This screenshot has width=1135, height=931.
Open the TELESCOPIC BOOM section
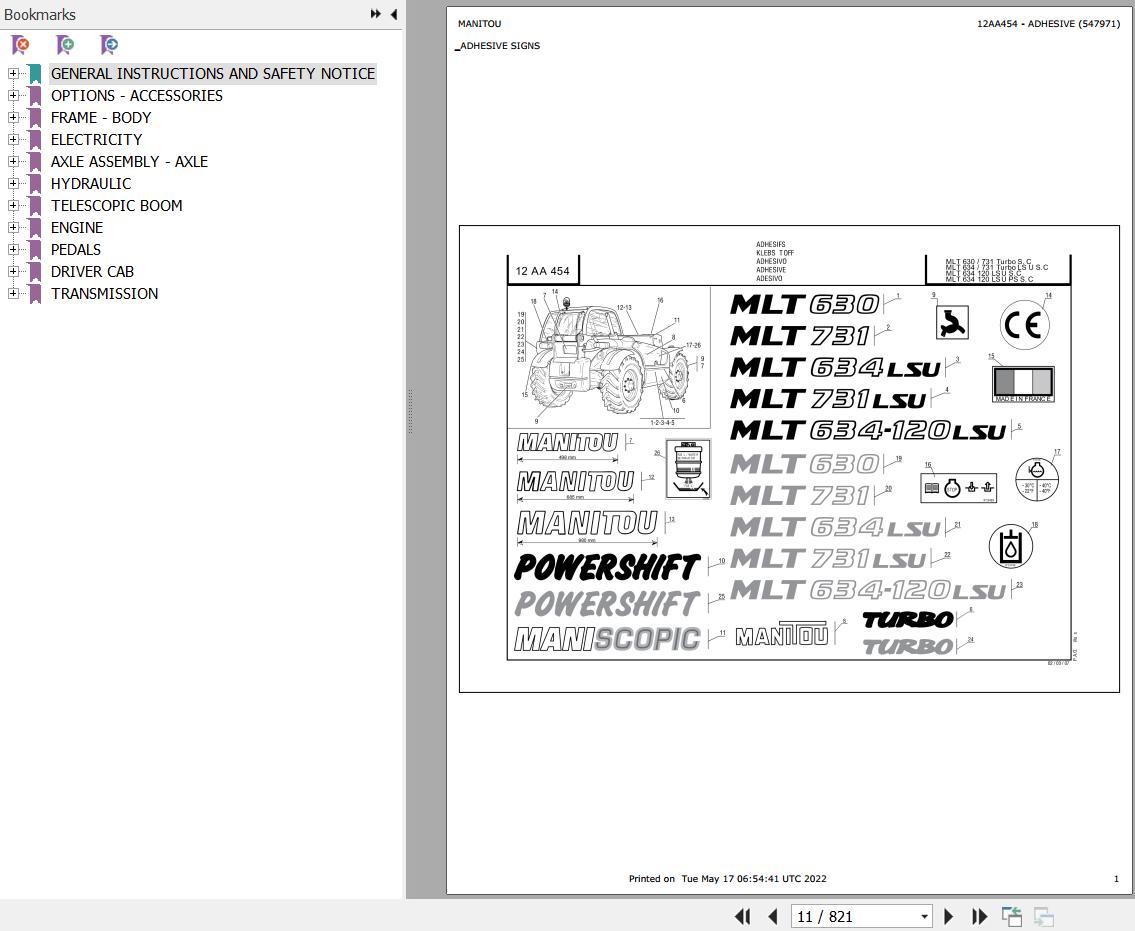click(x=116, y=206)
